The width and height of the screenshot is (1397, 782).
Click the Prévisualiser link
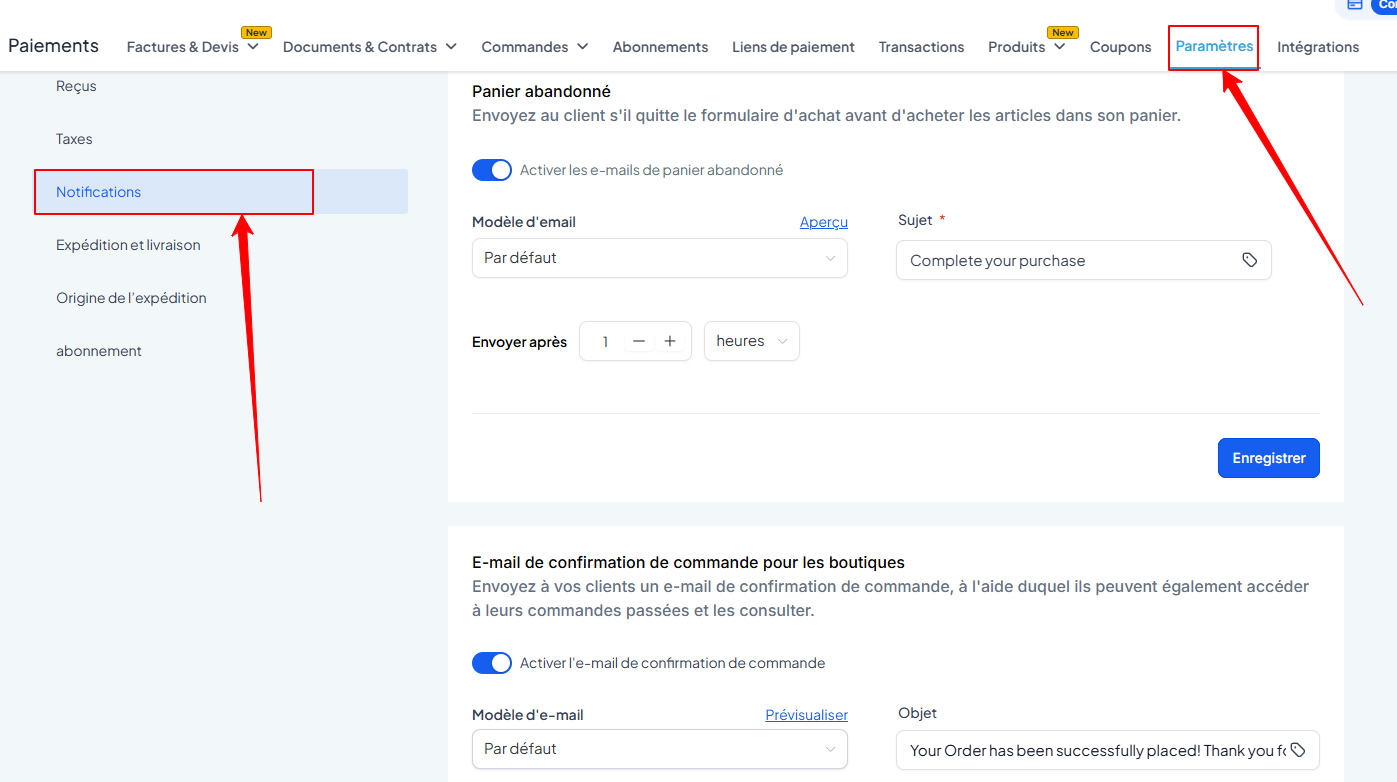coord(806,715)
